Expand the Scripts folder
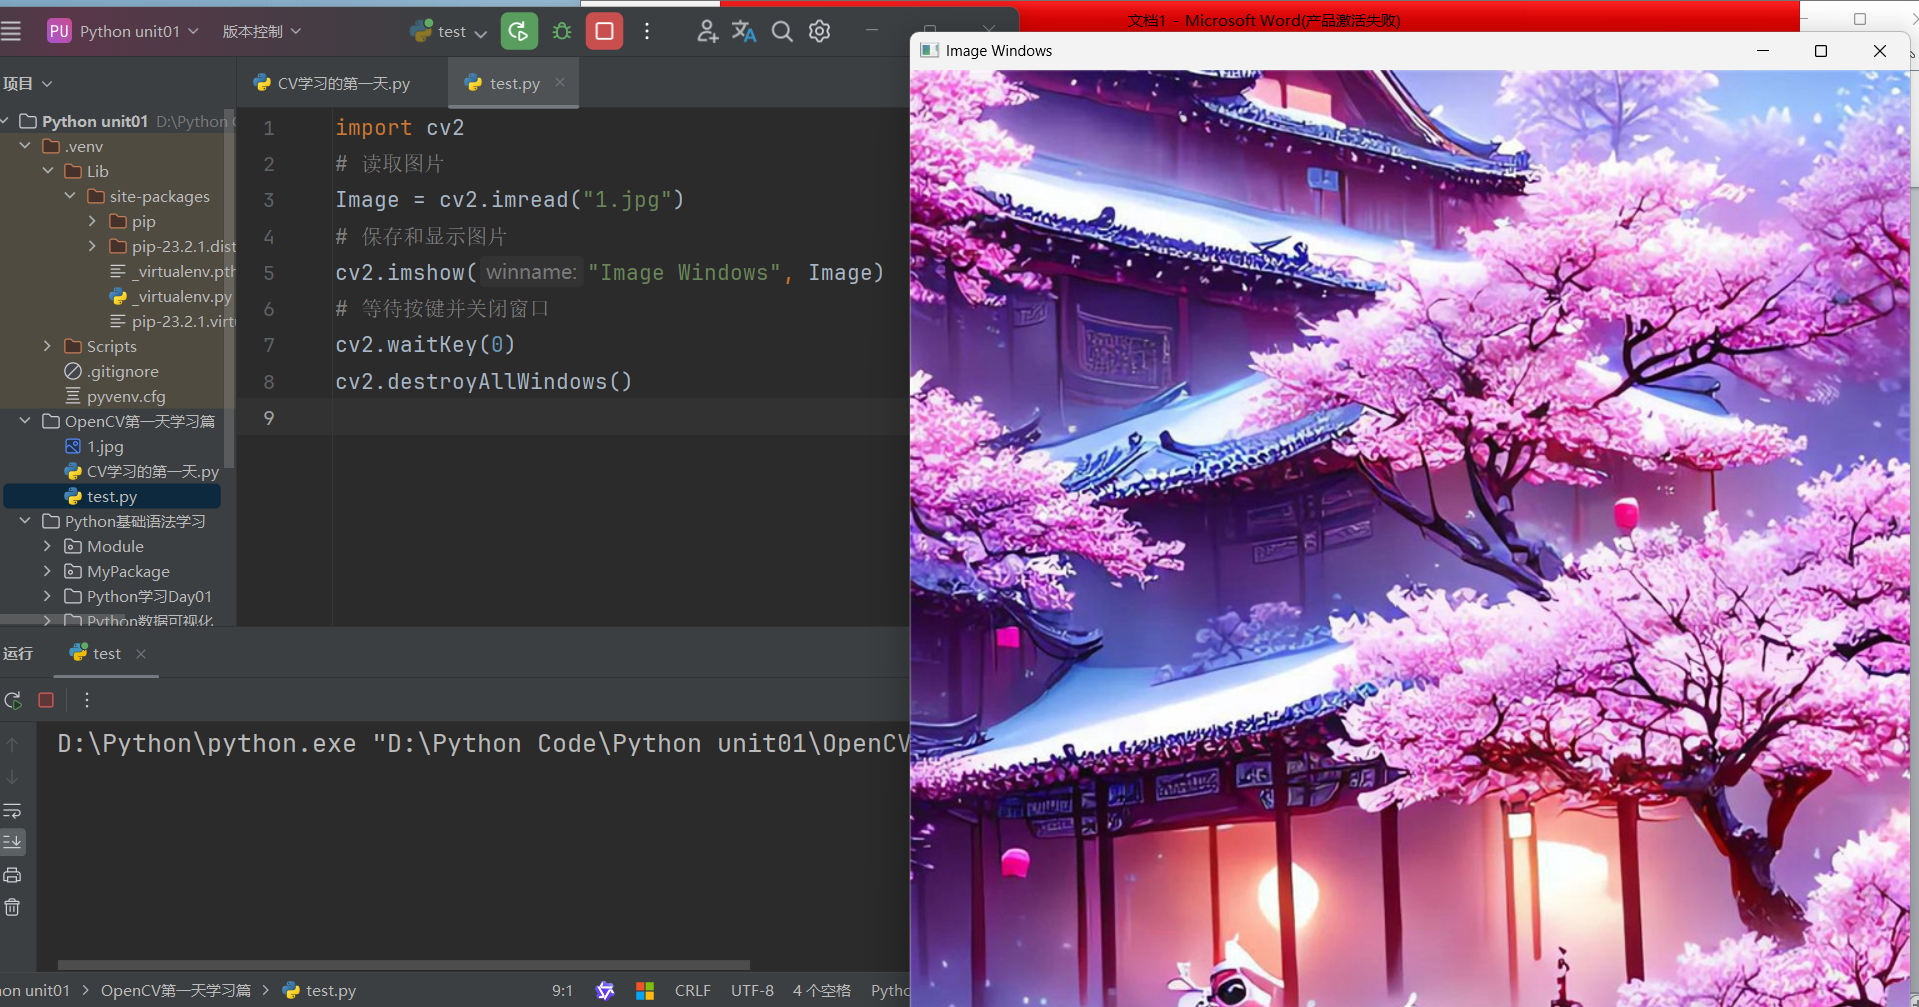 pyautogui.click(x=47, y=346)
